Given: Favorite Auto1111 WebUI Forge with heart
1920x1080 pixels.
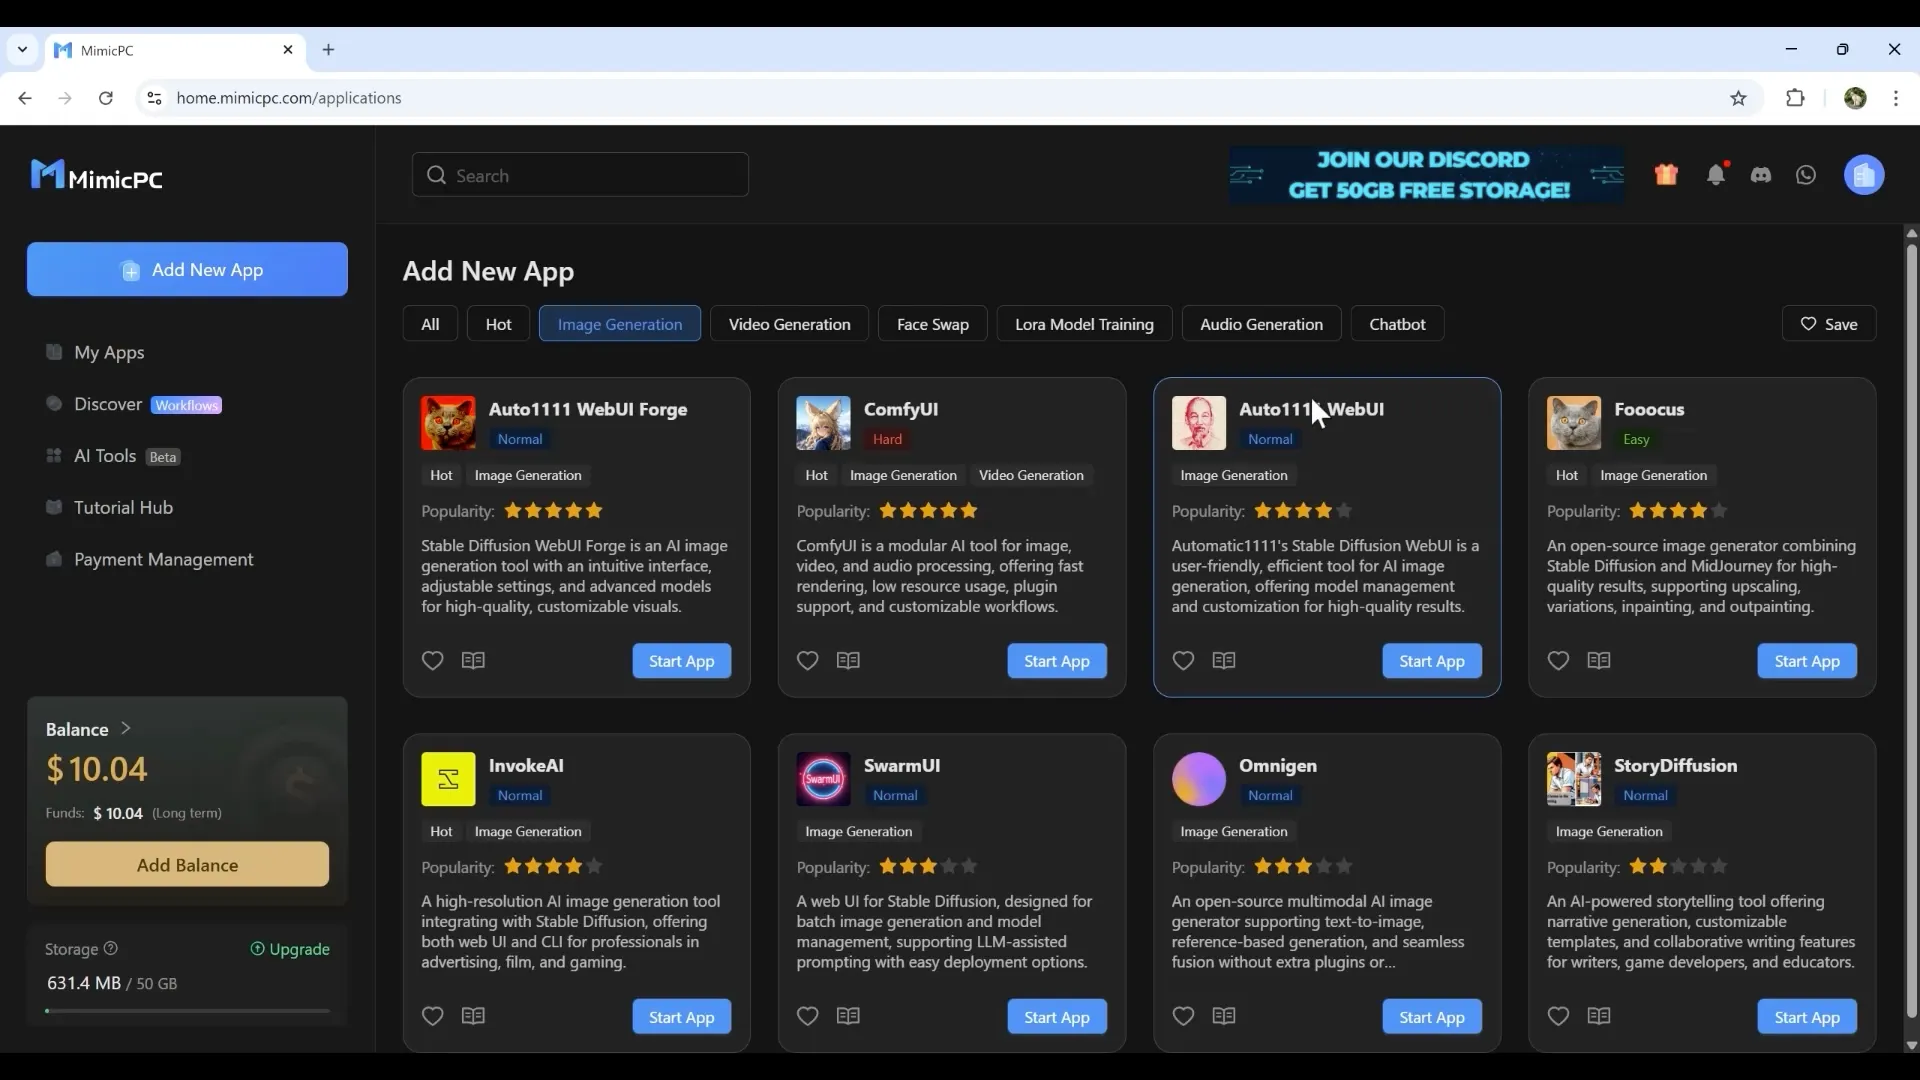Looking at the screenshot, I should tap(432, 660).
